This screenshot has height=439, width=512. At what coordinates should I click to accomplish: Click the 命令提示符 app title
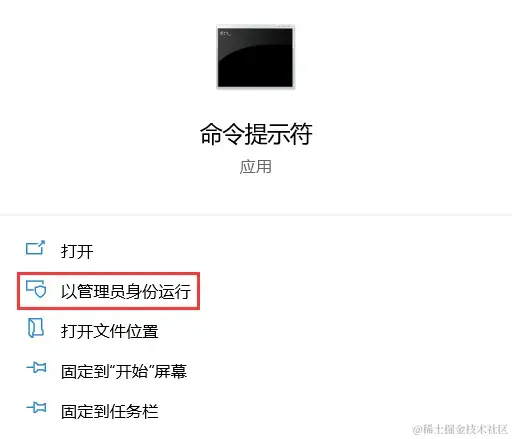coord(256,134)
